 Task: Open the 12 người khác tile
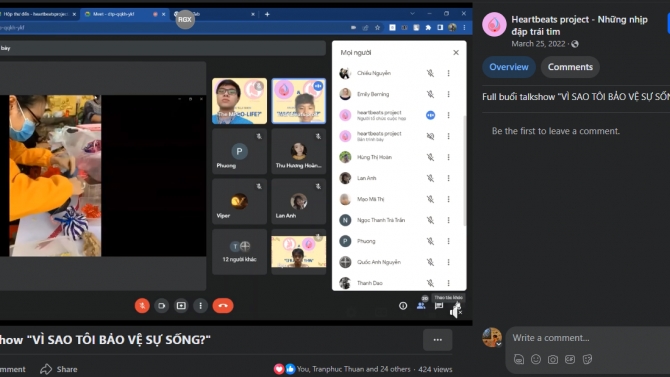pyautogui.click(x=239, y=252)
